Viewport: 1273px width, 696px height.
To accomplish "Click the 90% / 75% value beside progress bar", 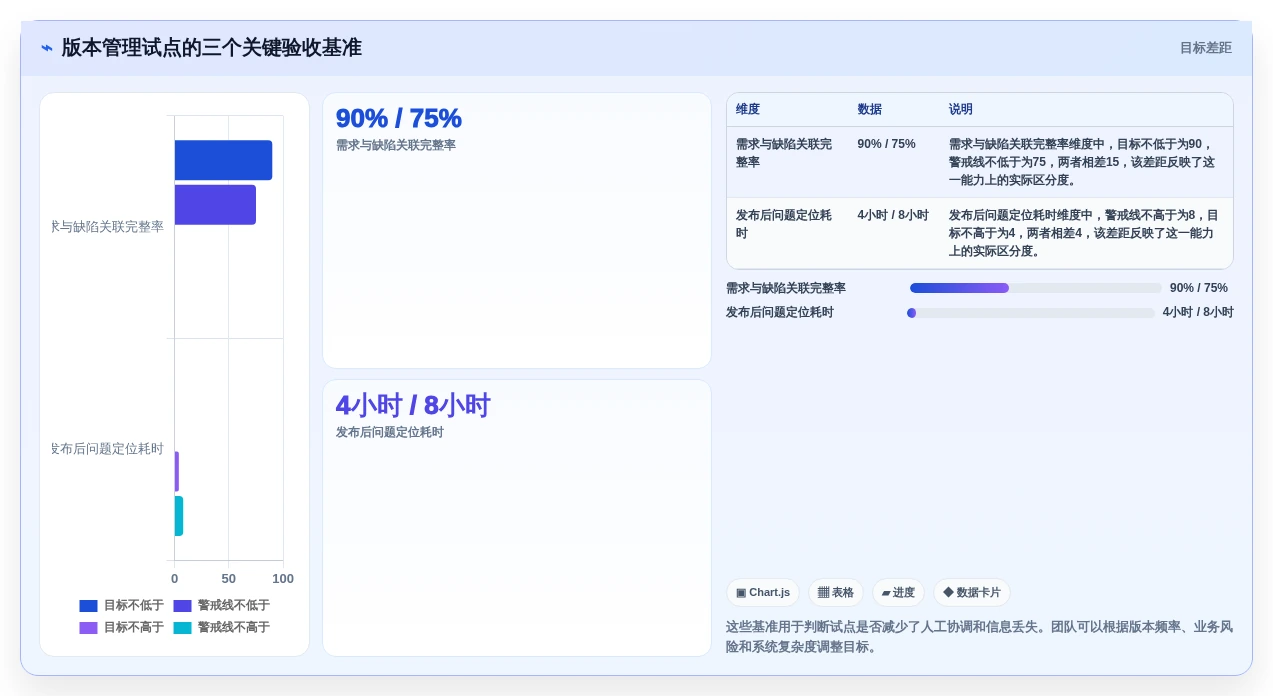I will (x=1199, y=288).
